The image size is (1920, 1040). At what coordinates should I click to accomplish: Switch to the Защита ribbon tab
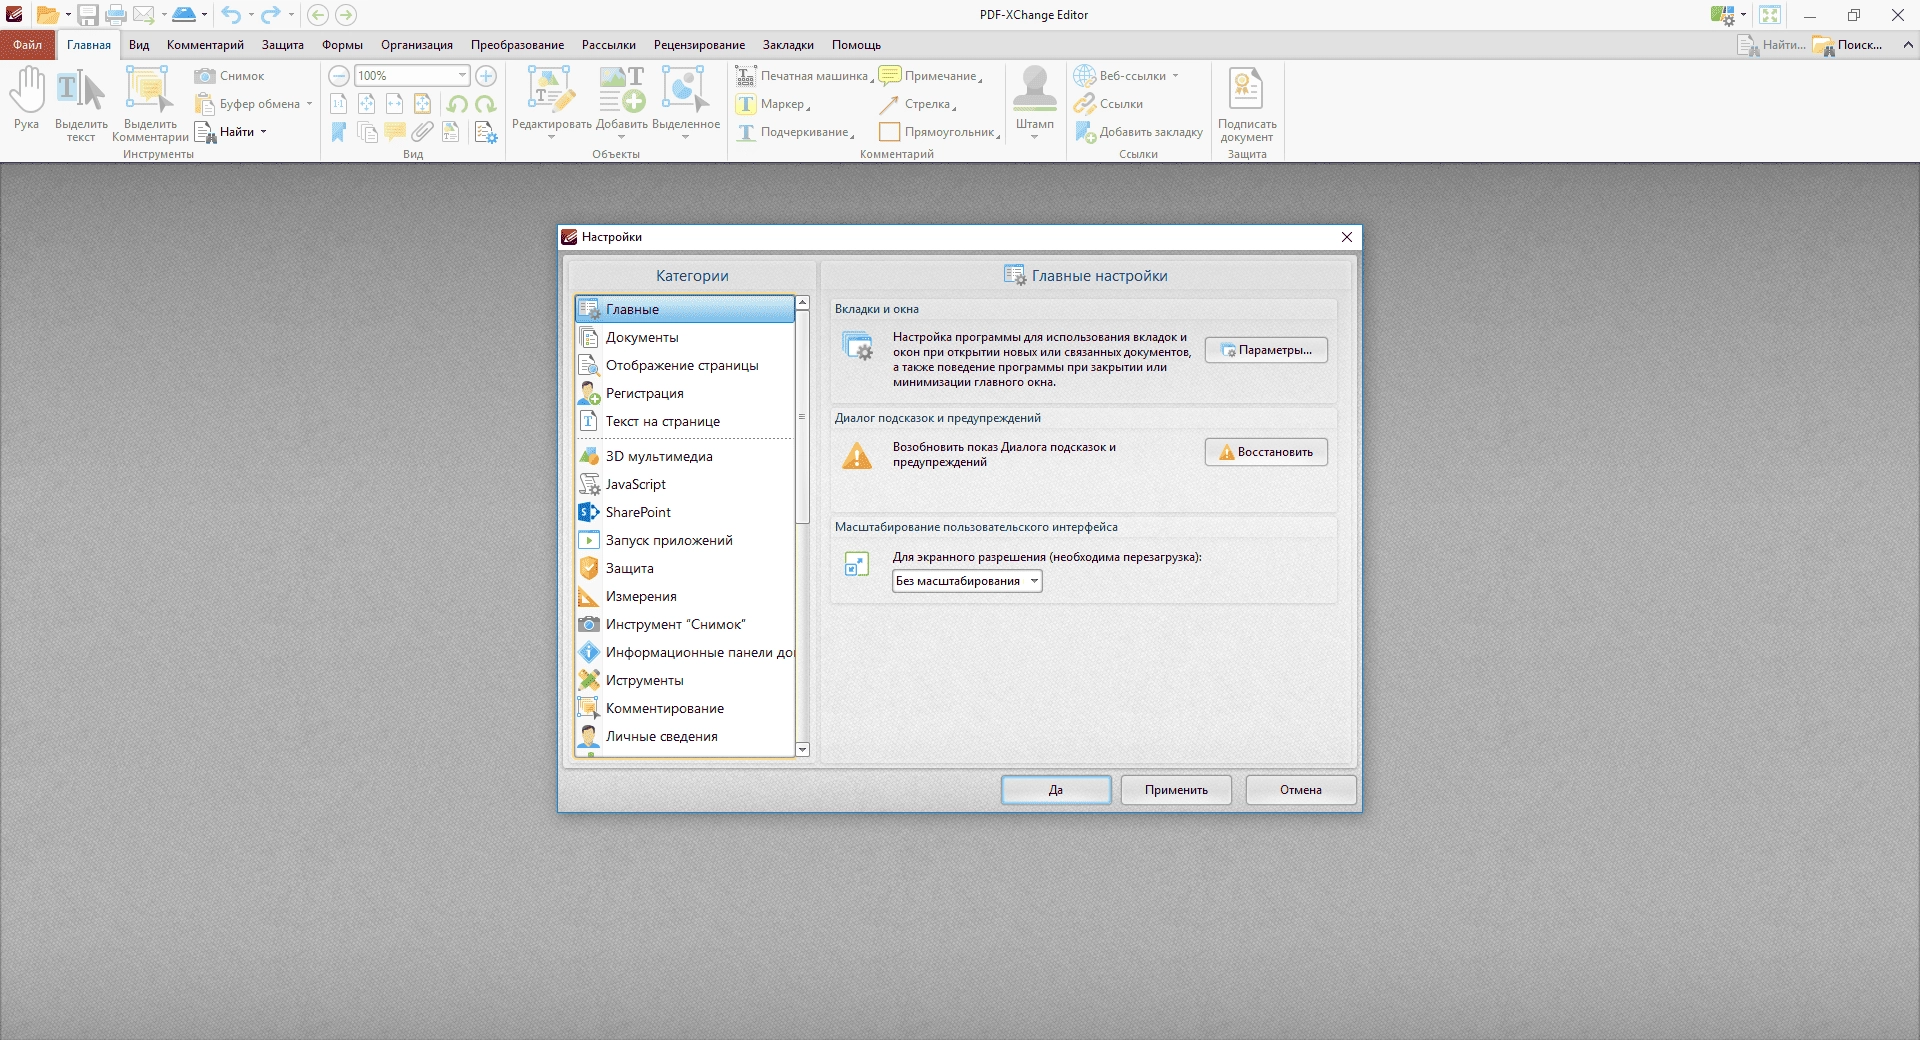pyautogui.click(x=283, y=45)
